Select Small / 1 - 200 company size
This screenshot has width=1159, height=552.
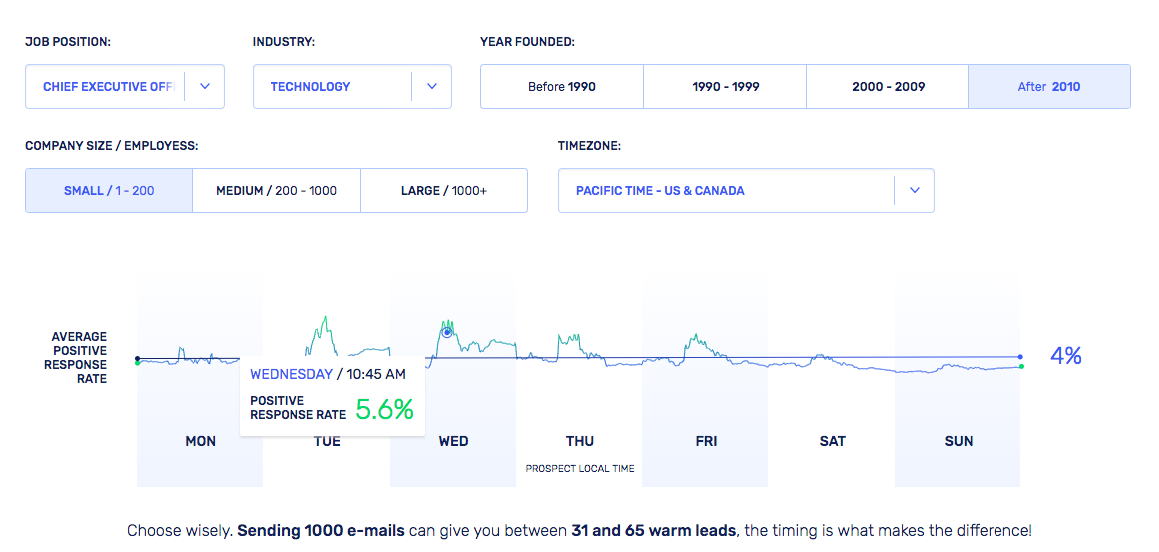pyautogui.click(x=109, y=191)
